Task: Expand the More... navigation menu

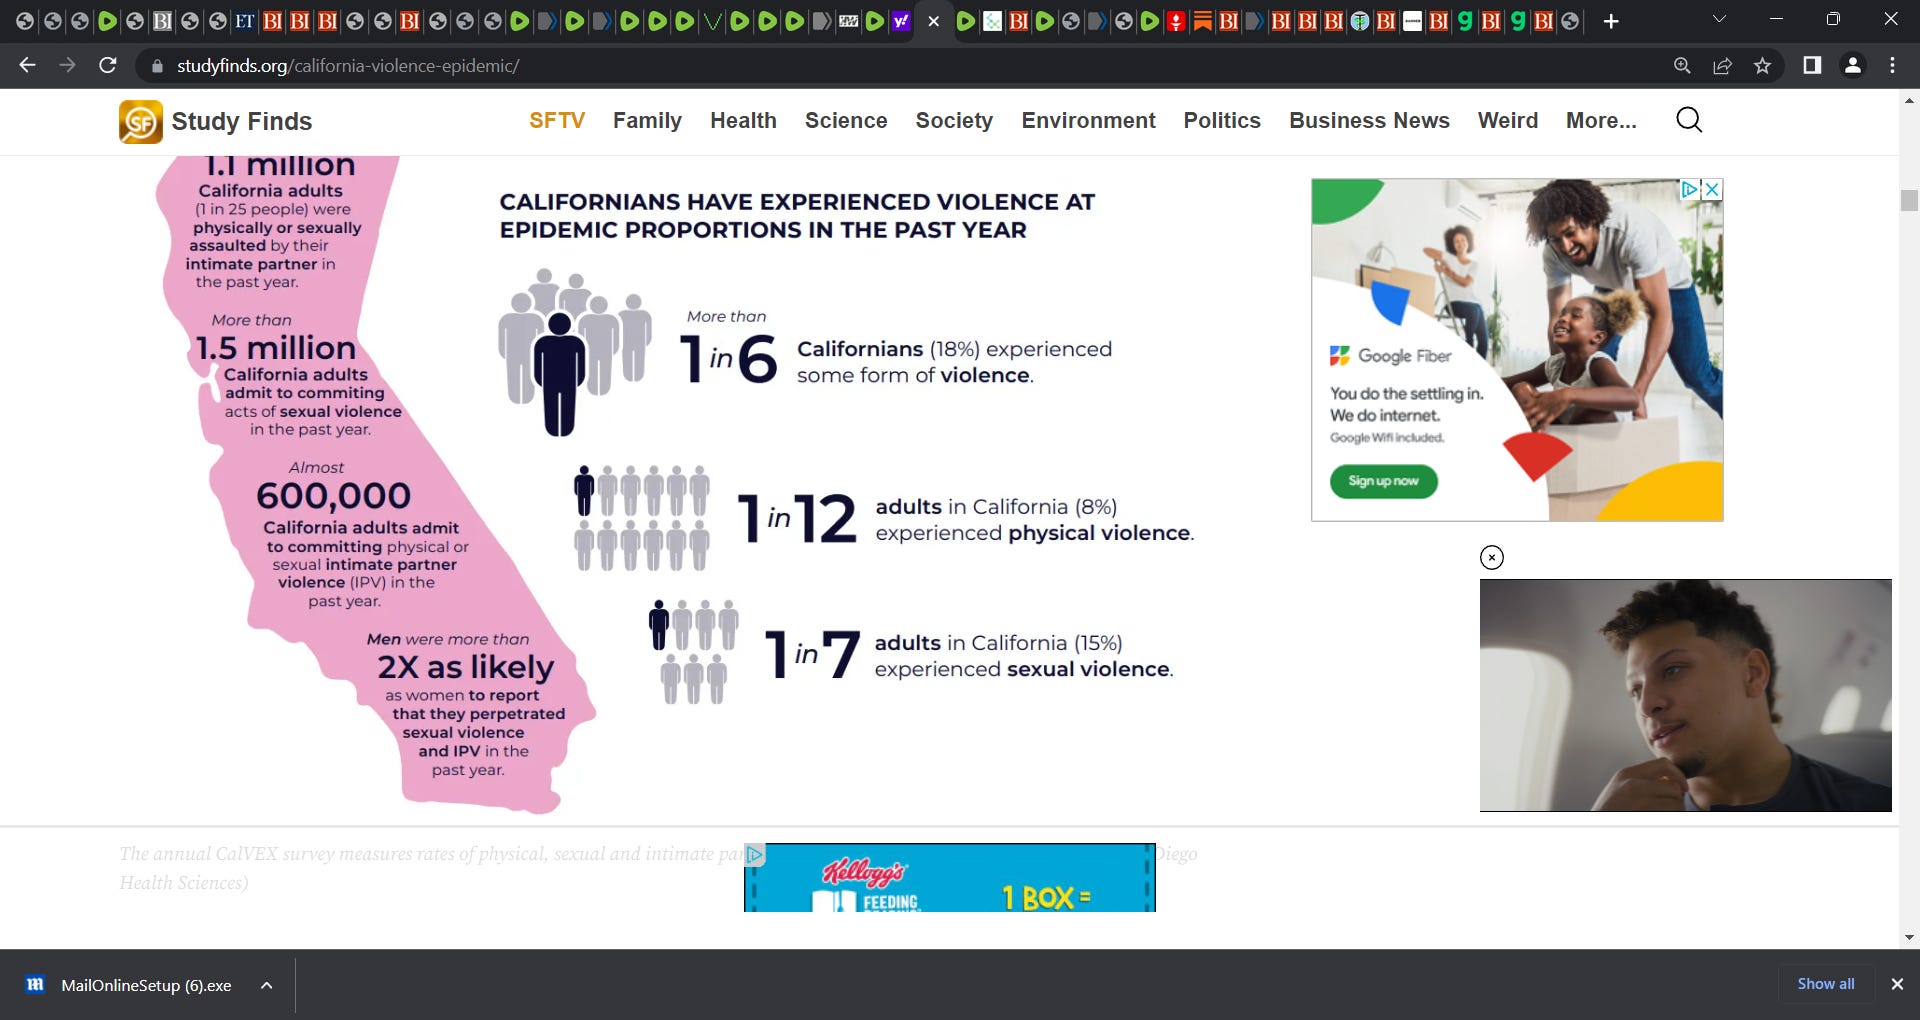Action: coord(1600,121)
